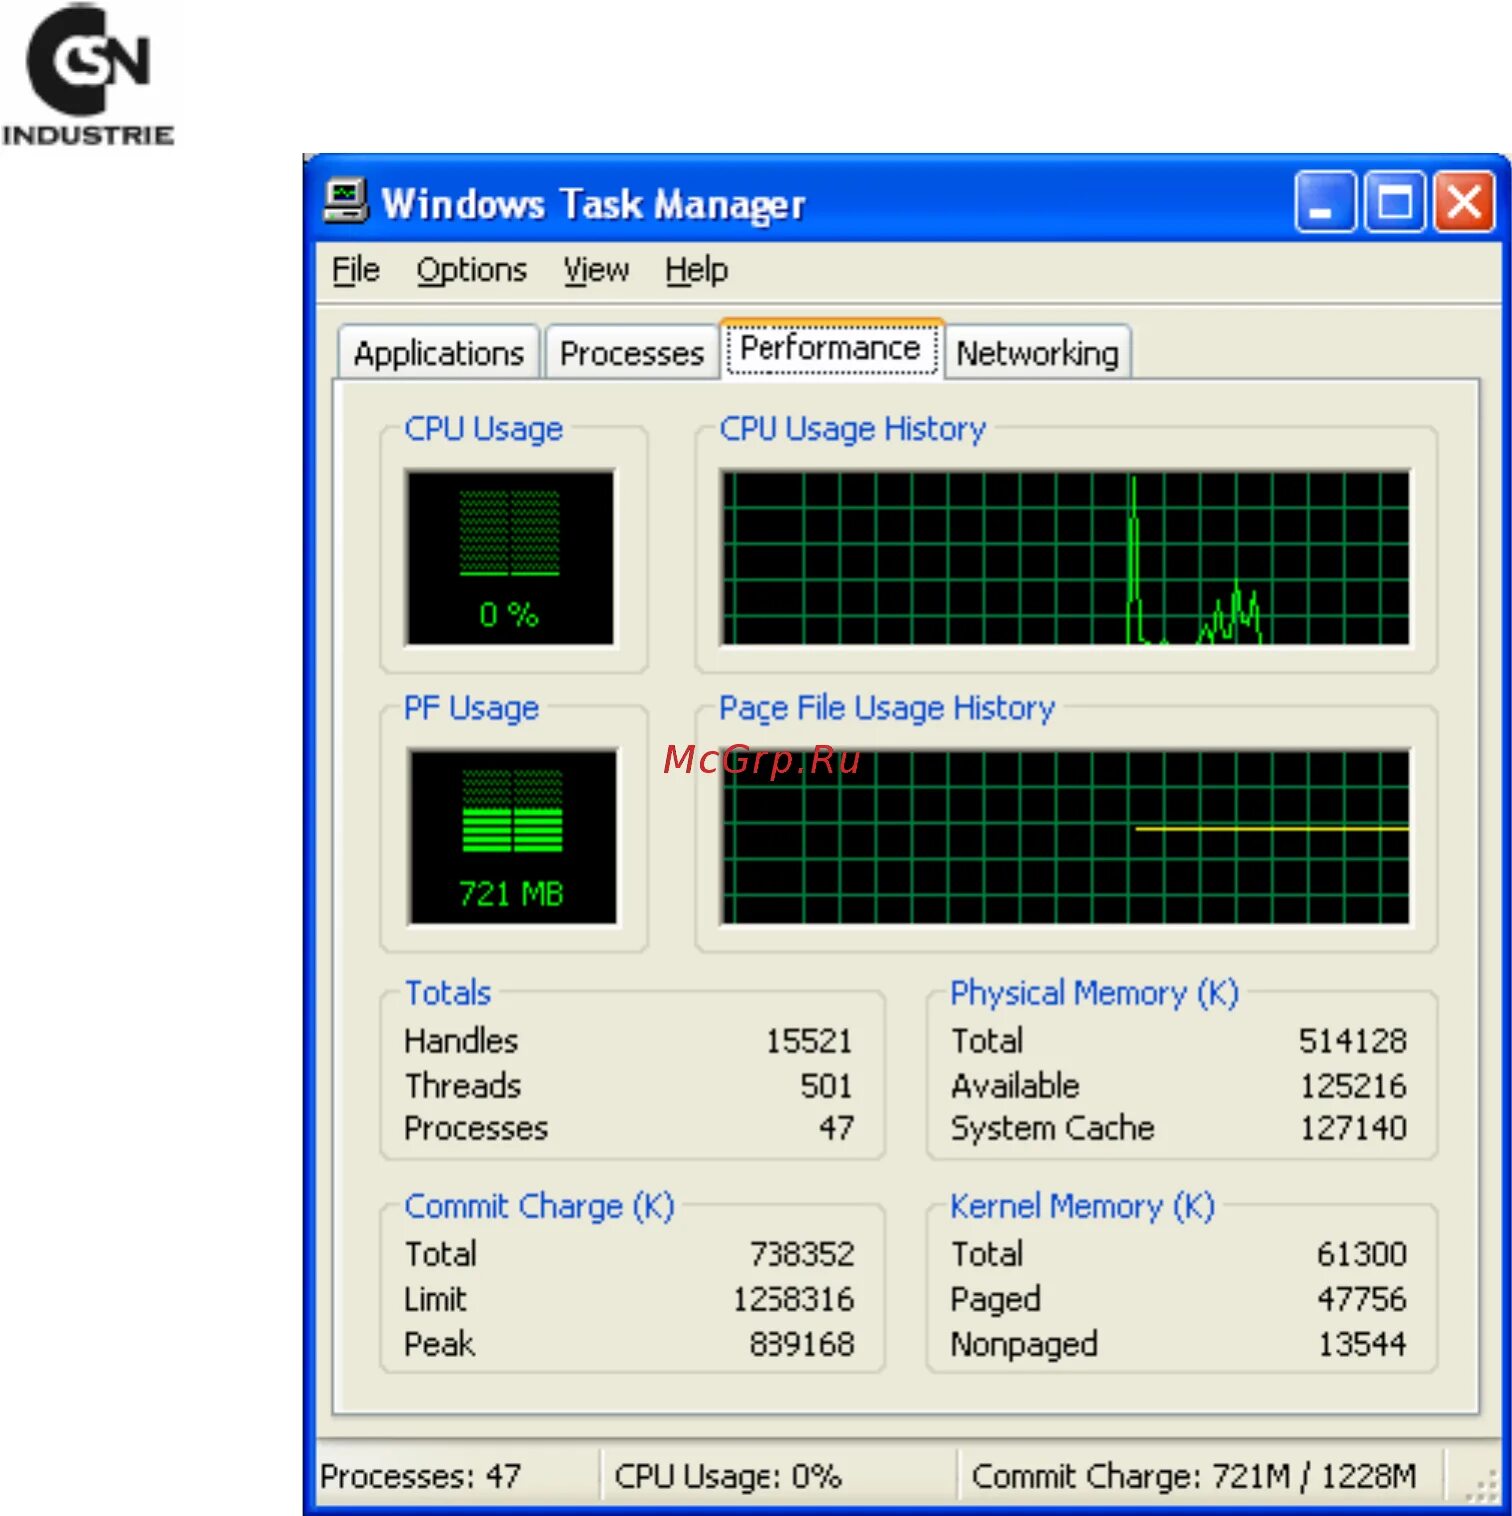Click the Peak label in Commit Charge

coord(439,1344)
